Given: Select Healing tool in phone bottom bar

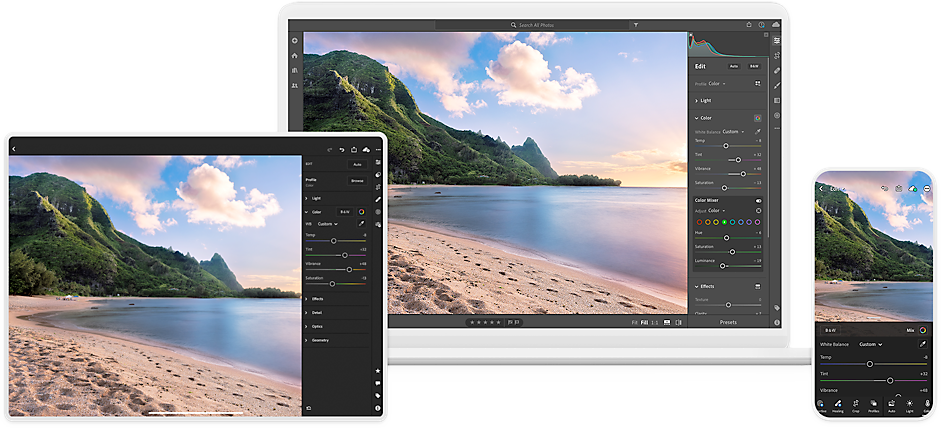Looking at the screenshot, I should point(838,405).
